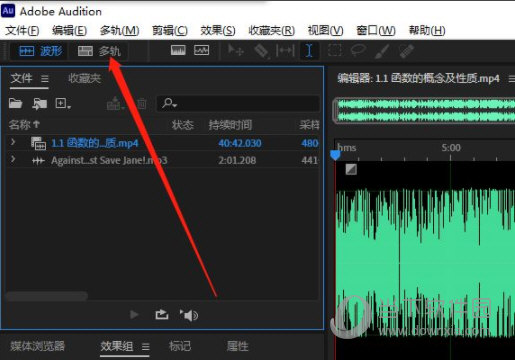Image resolution: width=515 pixels, height=360 pixels.
Task: Select the Time Selection tool
Action: point(309,51)
